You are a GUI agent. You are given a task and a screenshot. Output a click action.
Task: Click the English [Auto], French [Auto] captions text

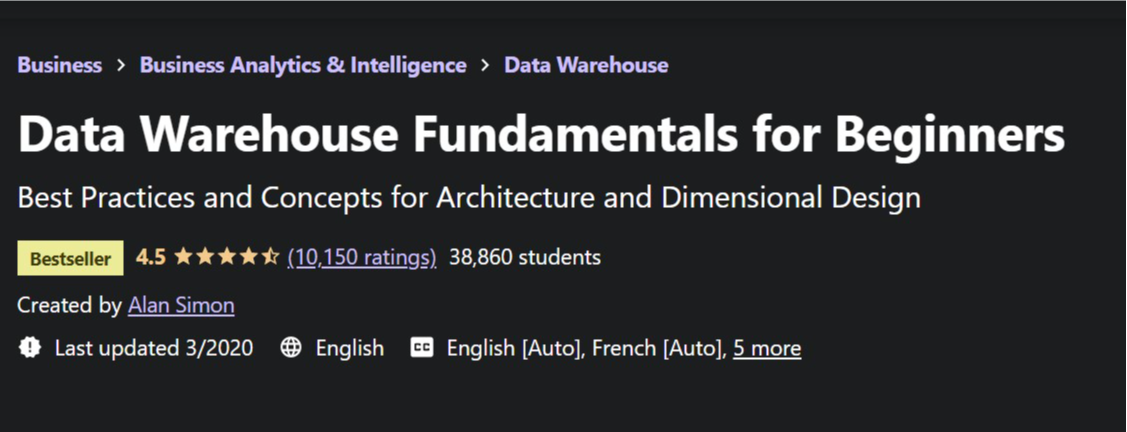(x=585, y=348)
